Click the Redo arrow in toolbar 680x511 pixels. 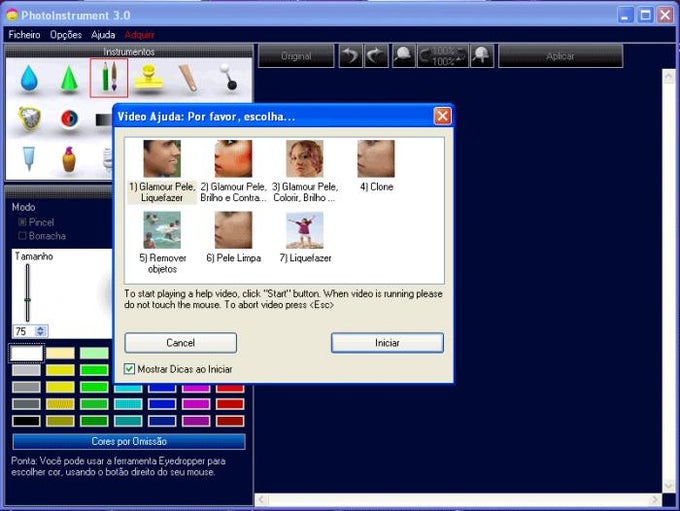[x=376, y=56]
